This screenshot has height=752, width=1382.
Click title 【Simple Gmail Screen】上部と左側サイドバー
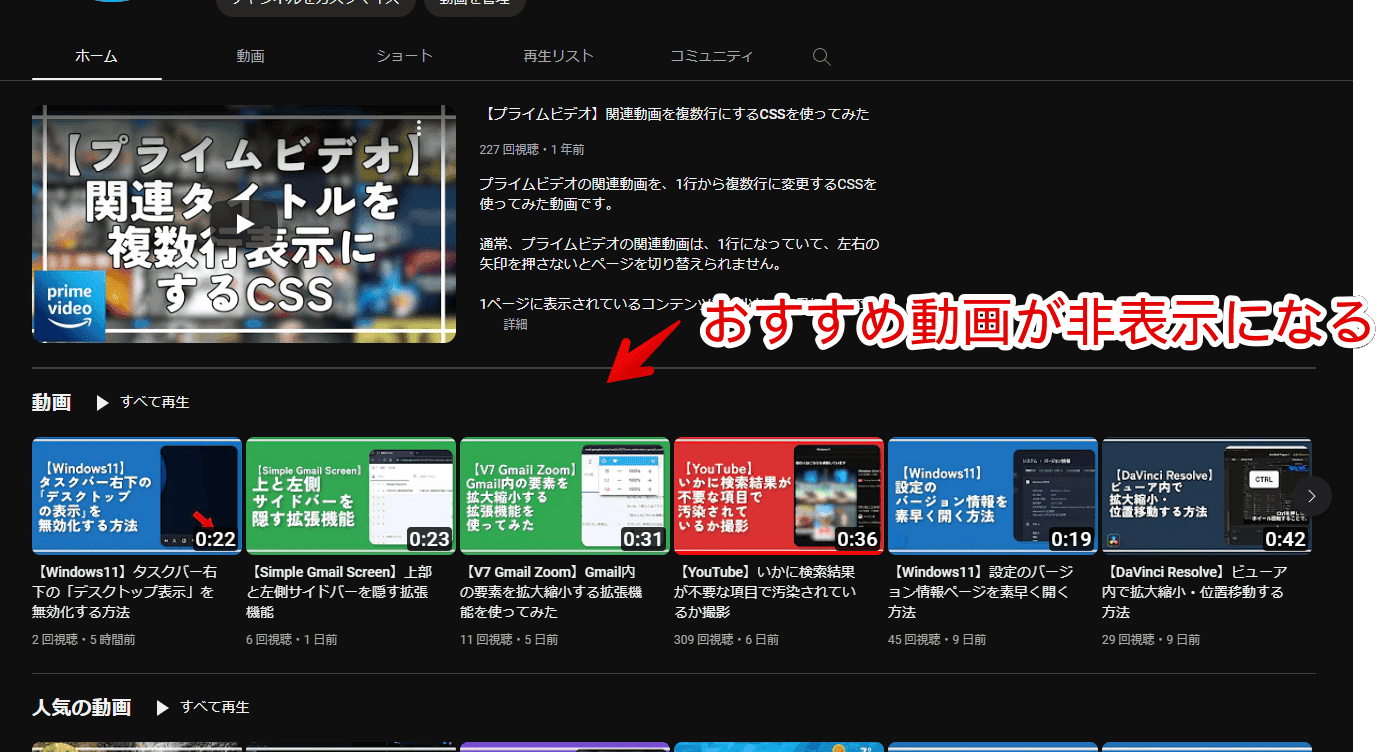(340, 592)
